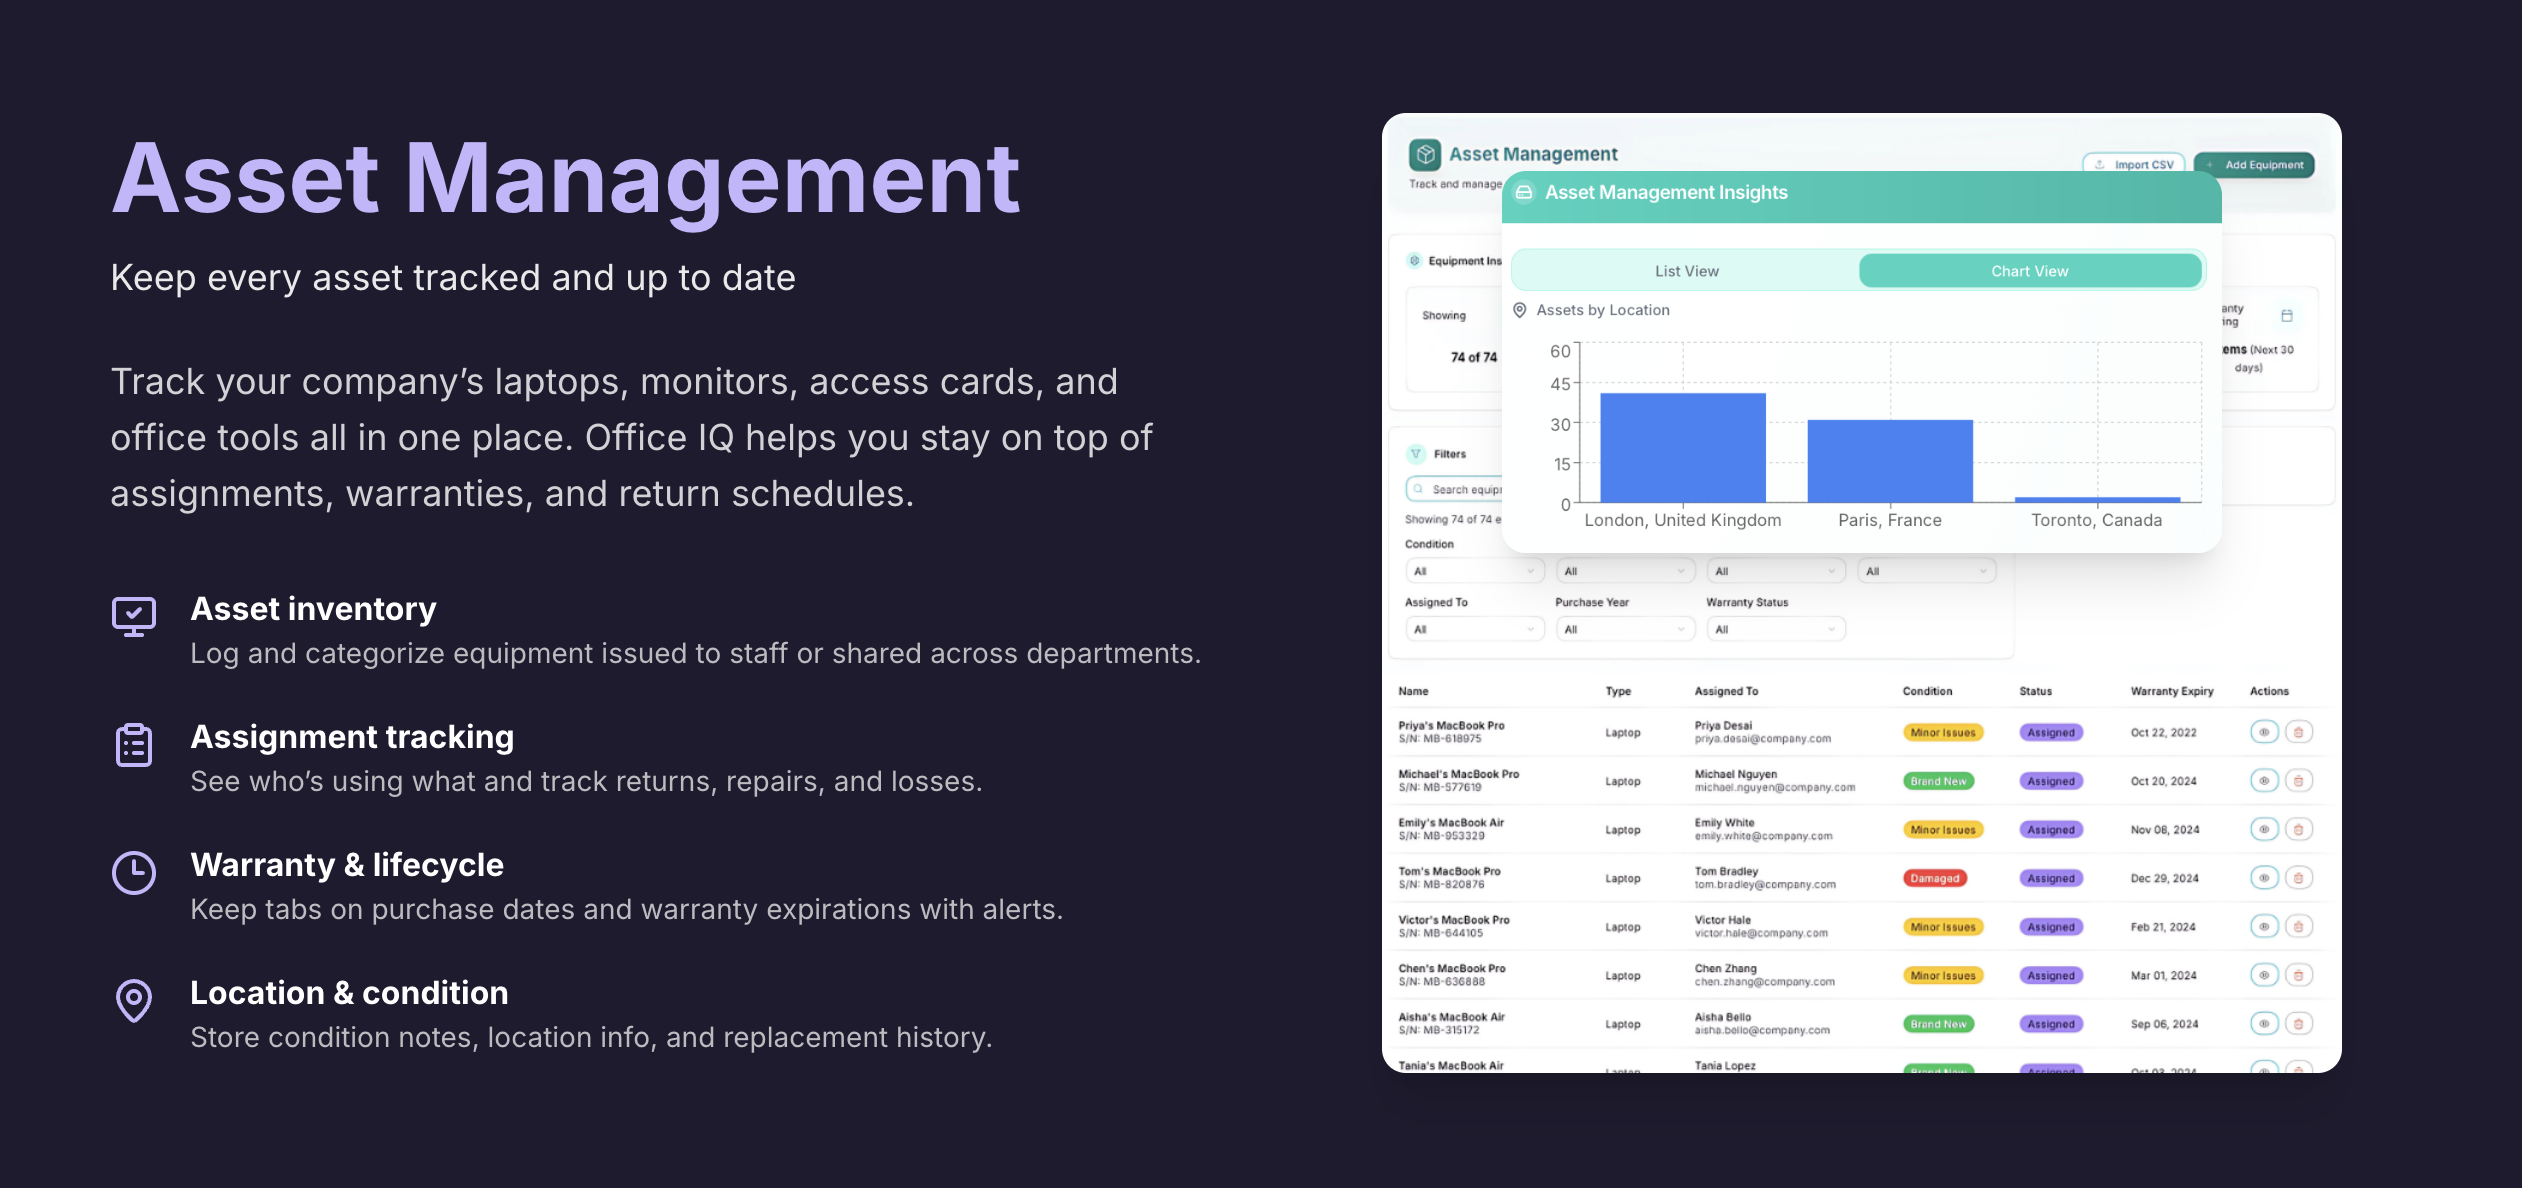
Task: Open the Condition filter dropdown
Action: click(x=1474, y=571)
